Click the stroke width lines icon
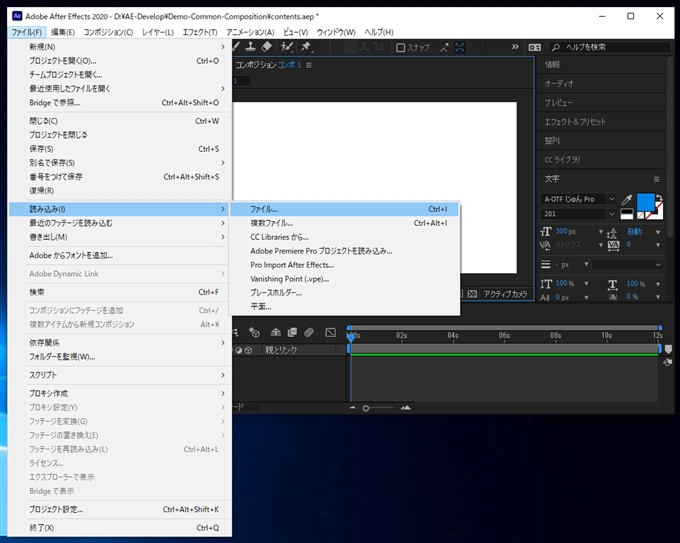The height and width of the screenshot is (543, 680). click(x=546, y=265)
